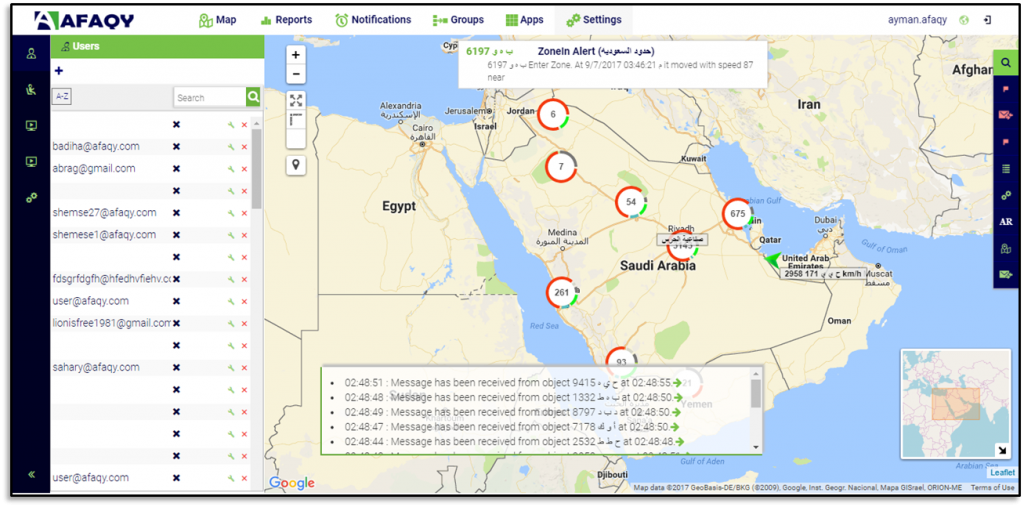Open the list icon in right sidebar
The image size is (1024, 507).
point(1006,169)
